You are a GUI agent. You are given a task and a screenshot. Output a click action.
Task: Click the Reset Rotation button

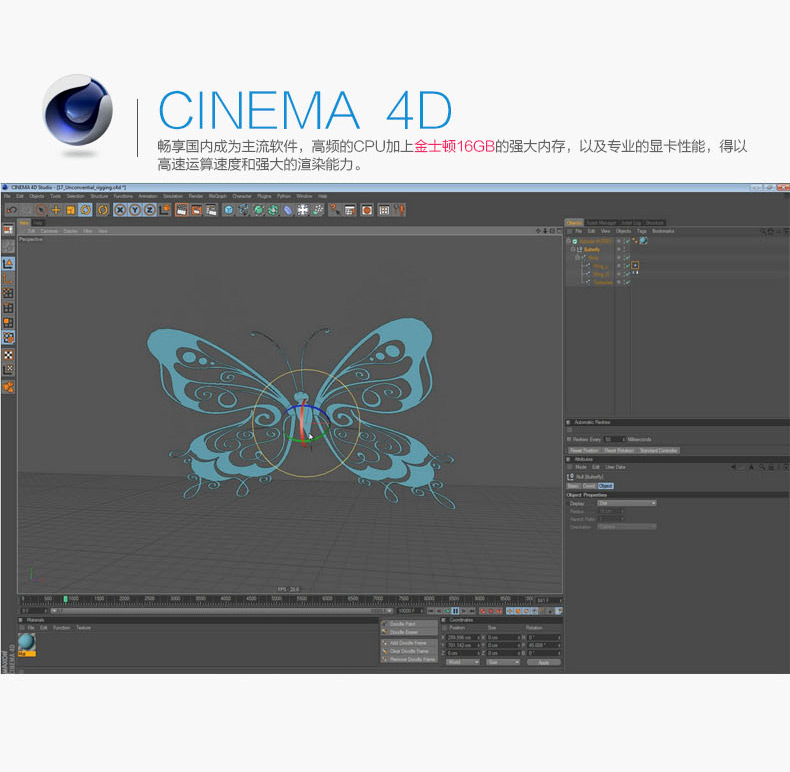tap(619, 451)
